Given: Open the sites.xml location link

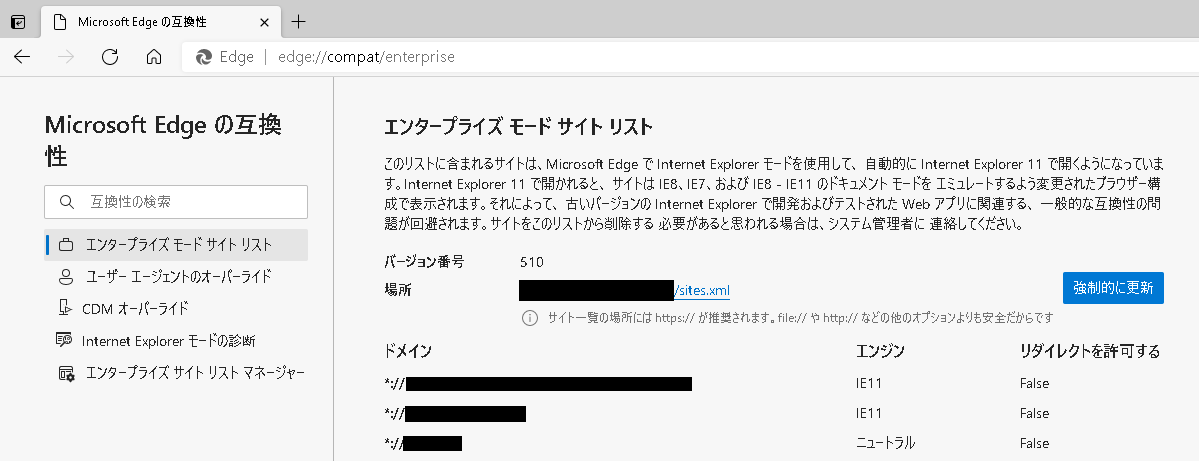Looking at the screenshot, I should [703, 291].
